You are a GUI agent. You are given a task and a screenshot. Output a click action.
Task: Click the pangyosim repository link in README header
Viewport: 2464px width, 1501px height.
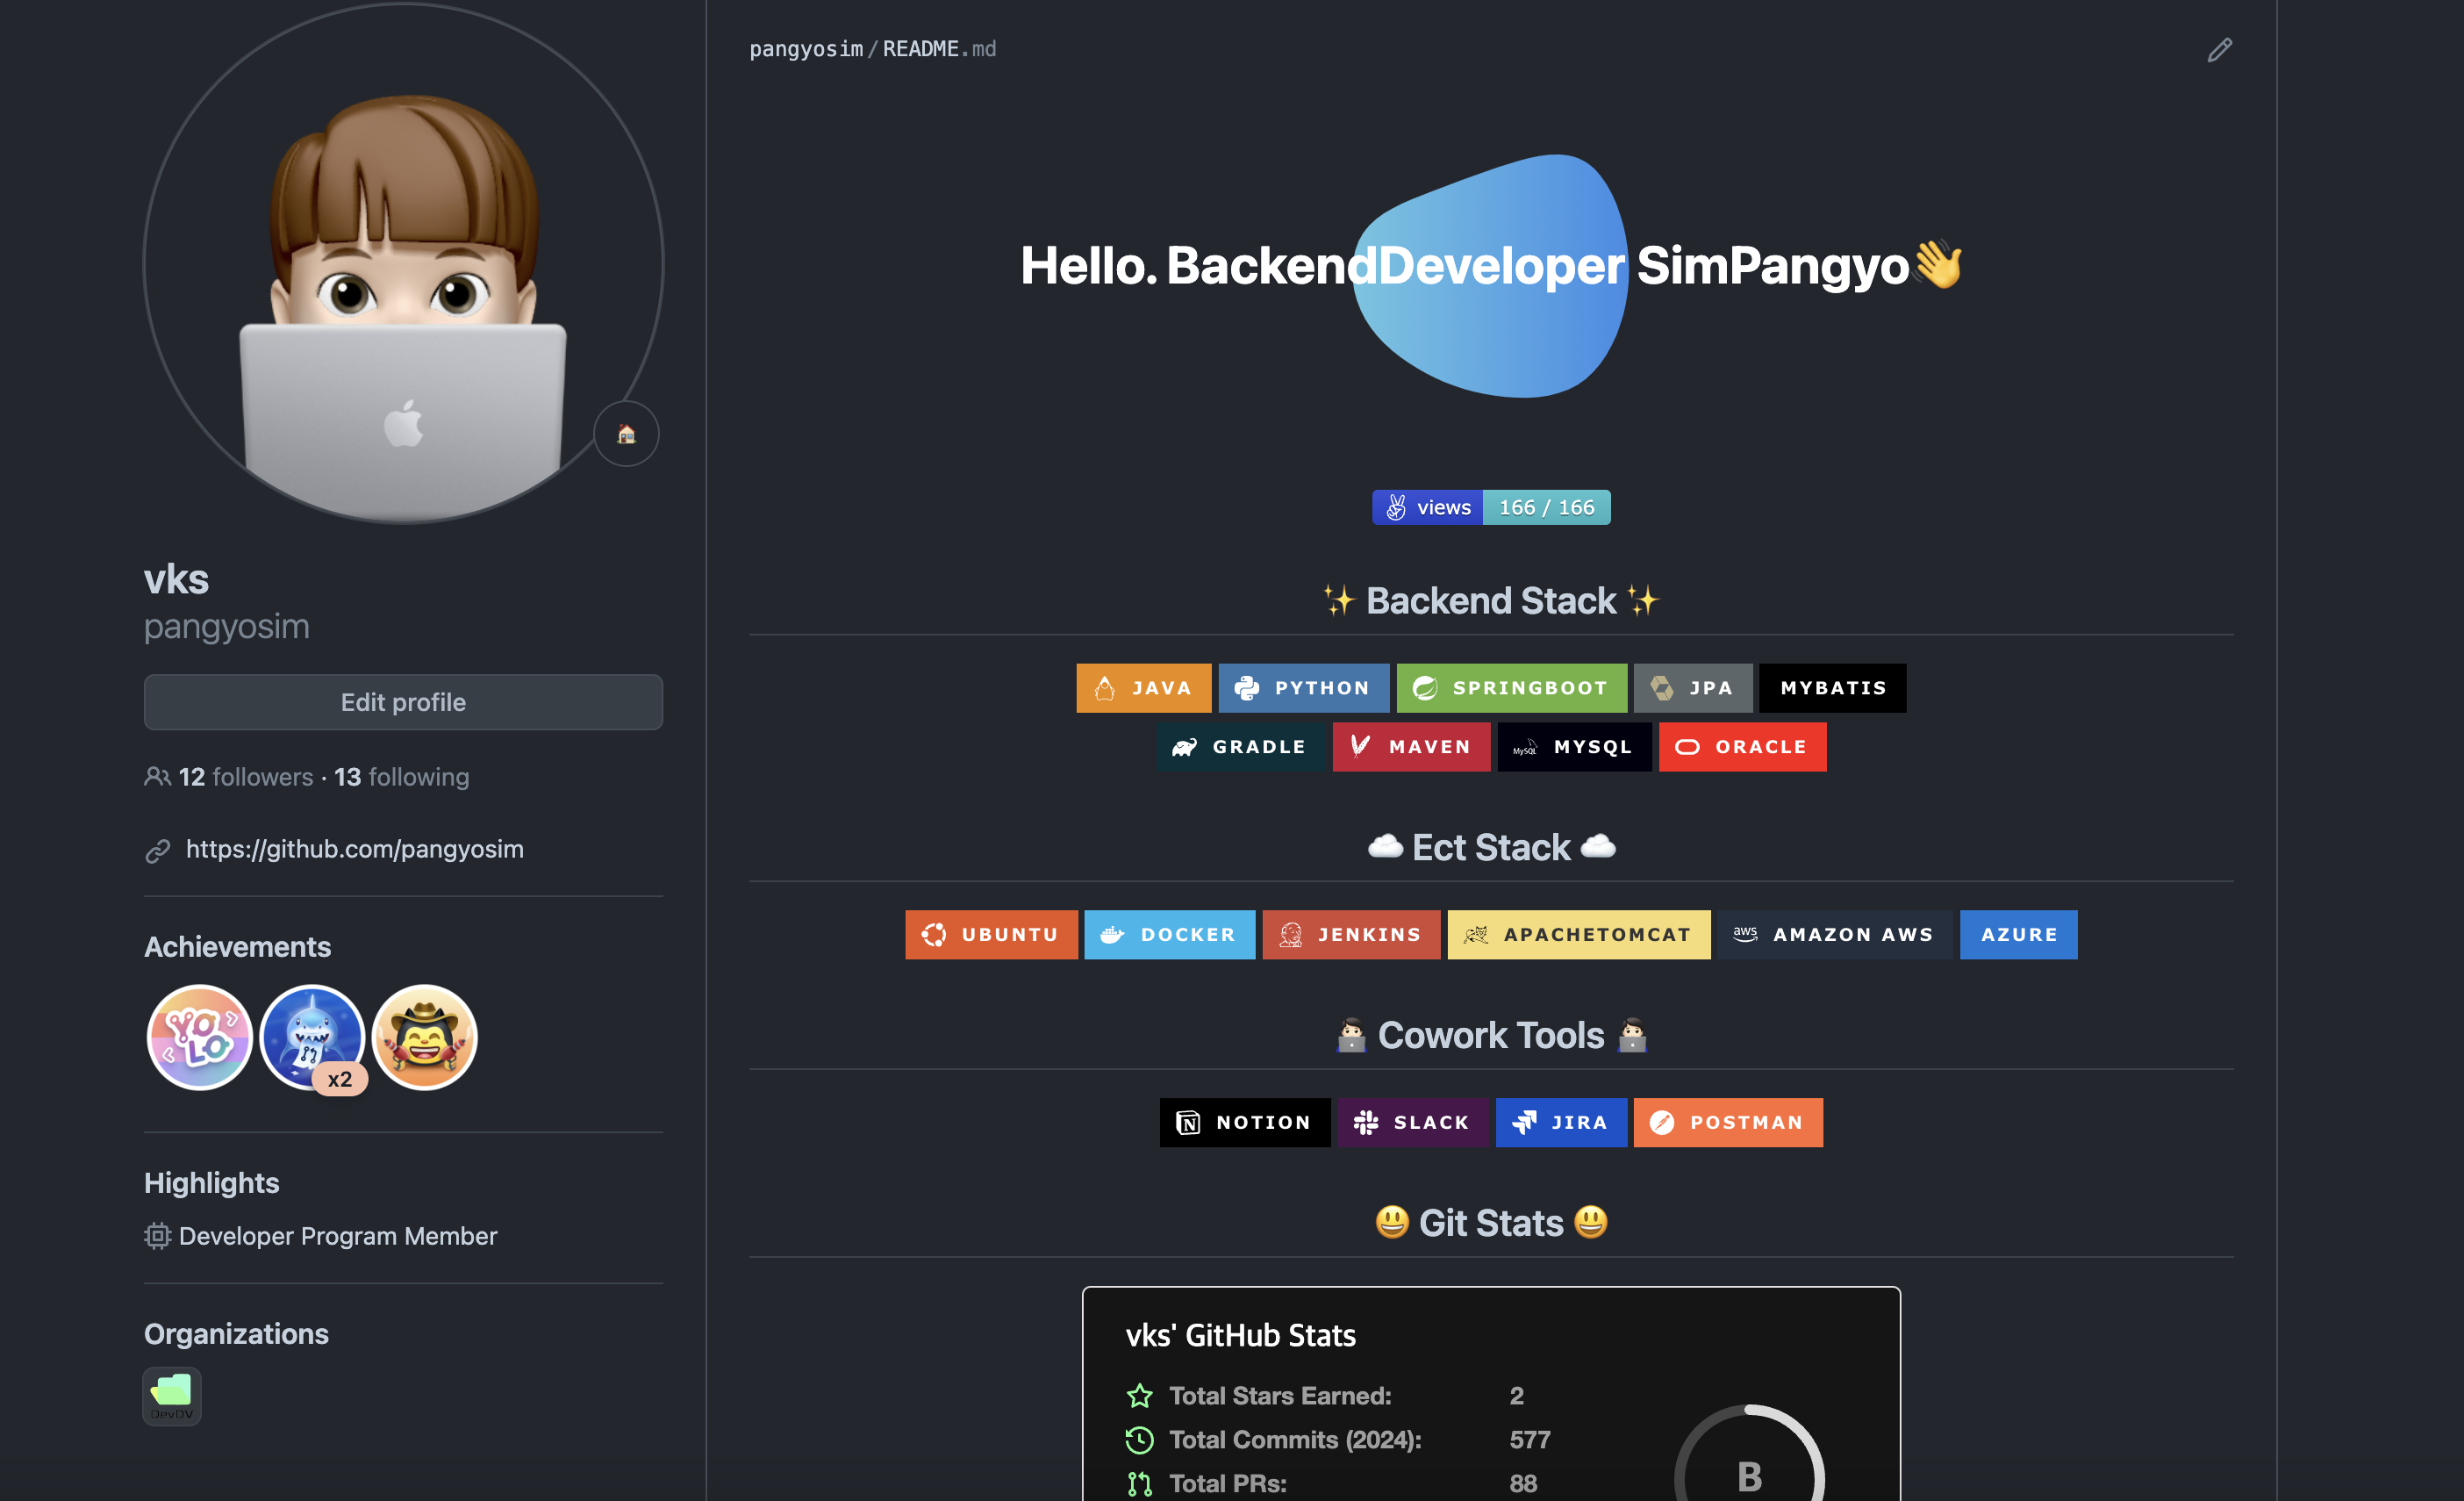click(805, 49)
